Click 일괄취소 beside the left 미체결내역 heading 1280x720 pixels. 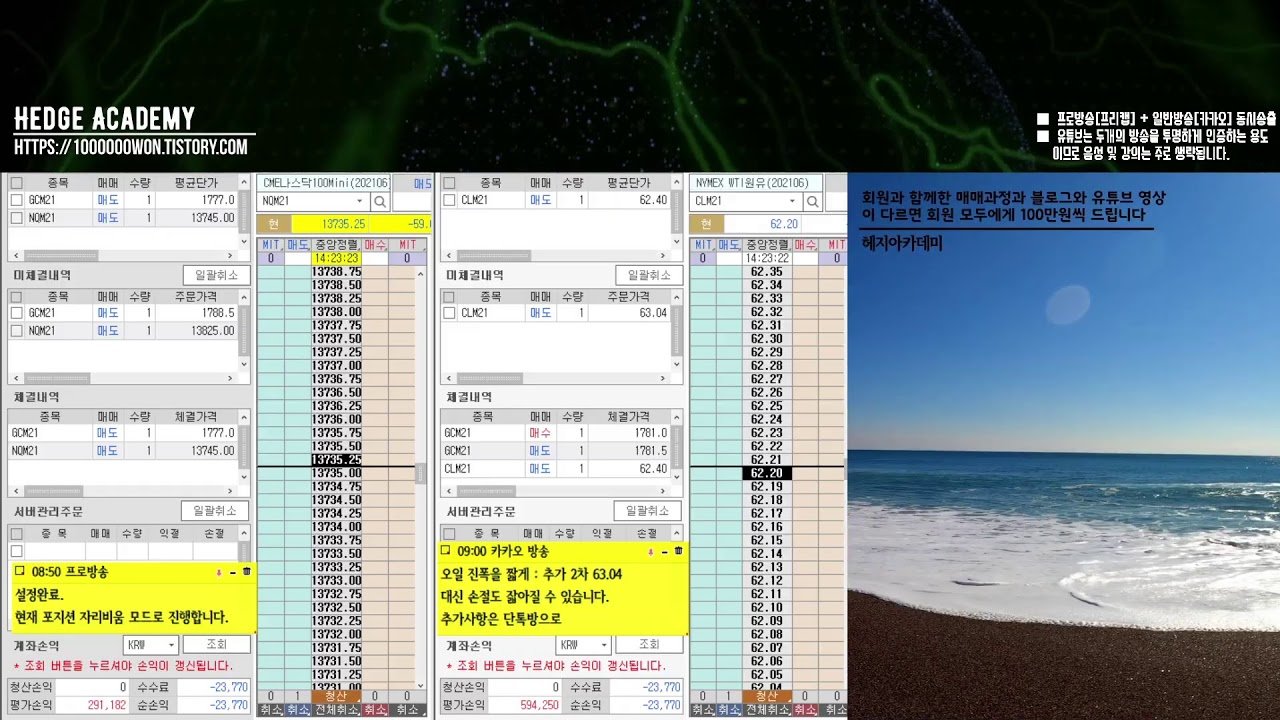[216, 275]
